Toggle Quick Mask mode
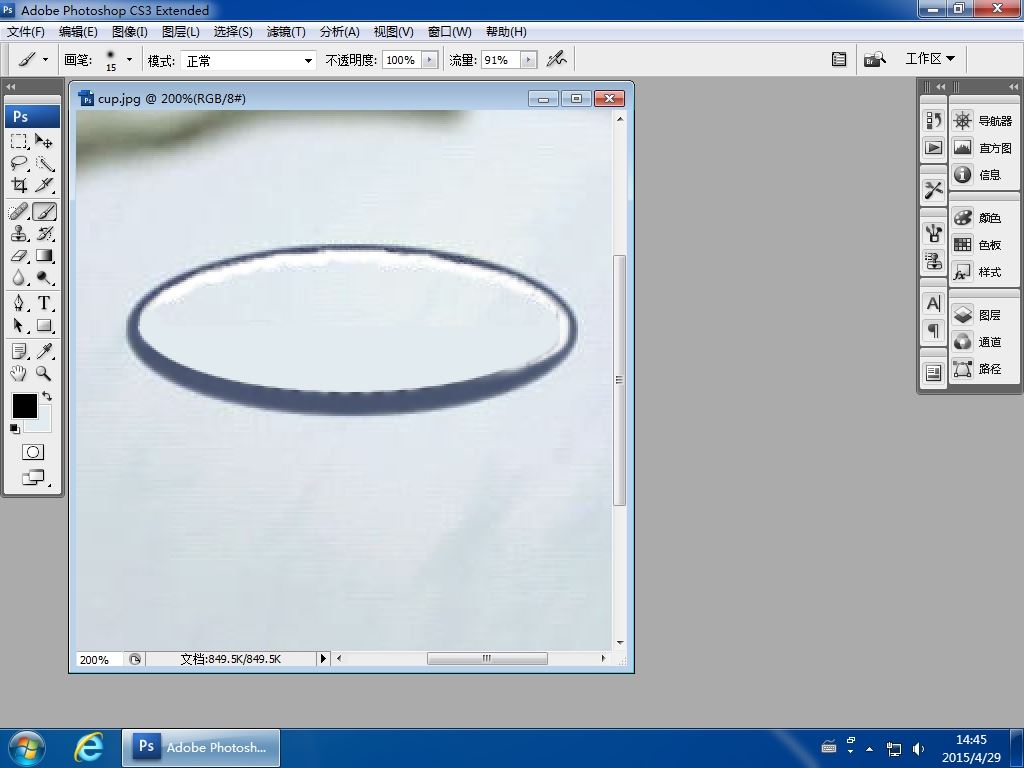 coord(33,452)
